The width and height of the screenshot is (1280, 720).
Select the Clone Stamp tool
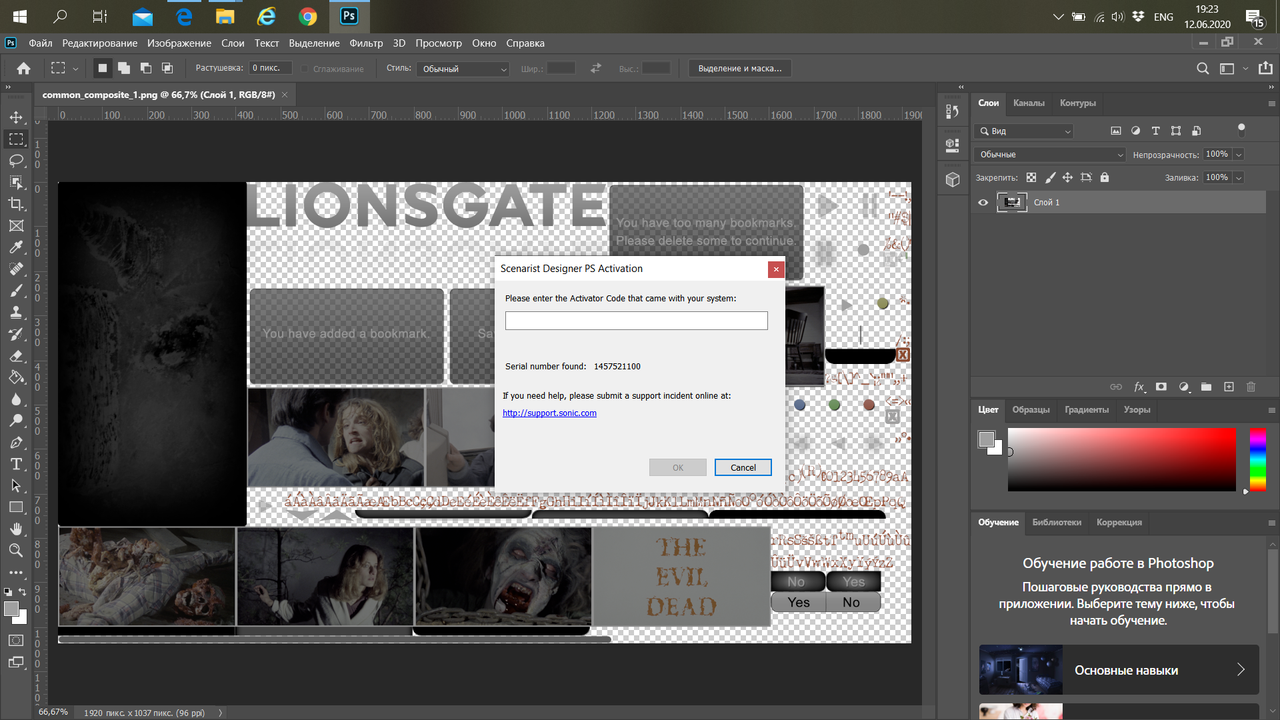pos(16,312)
